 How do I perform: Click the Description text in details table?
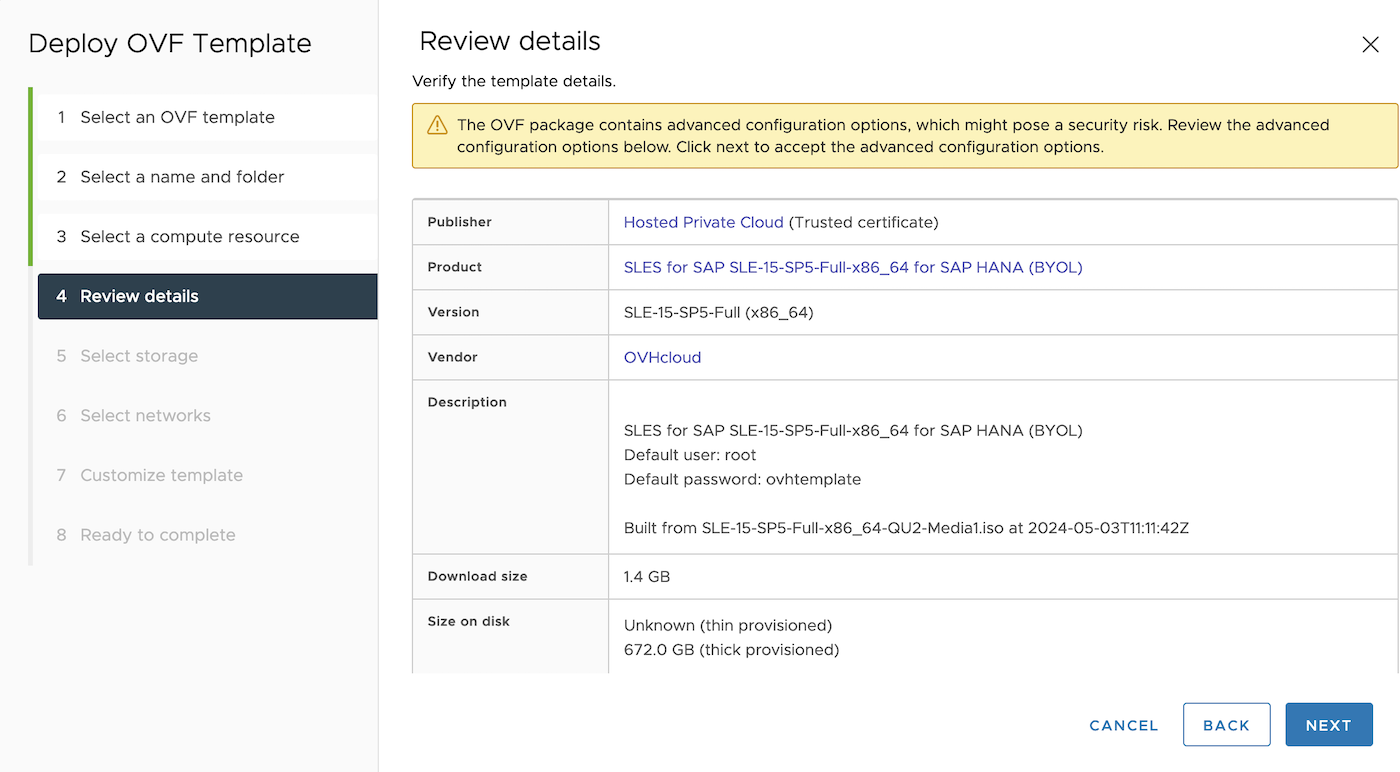467,401
